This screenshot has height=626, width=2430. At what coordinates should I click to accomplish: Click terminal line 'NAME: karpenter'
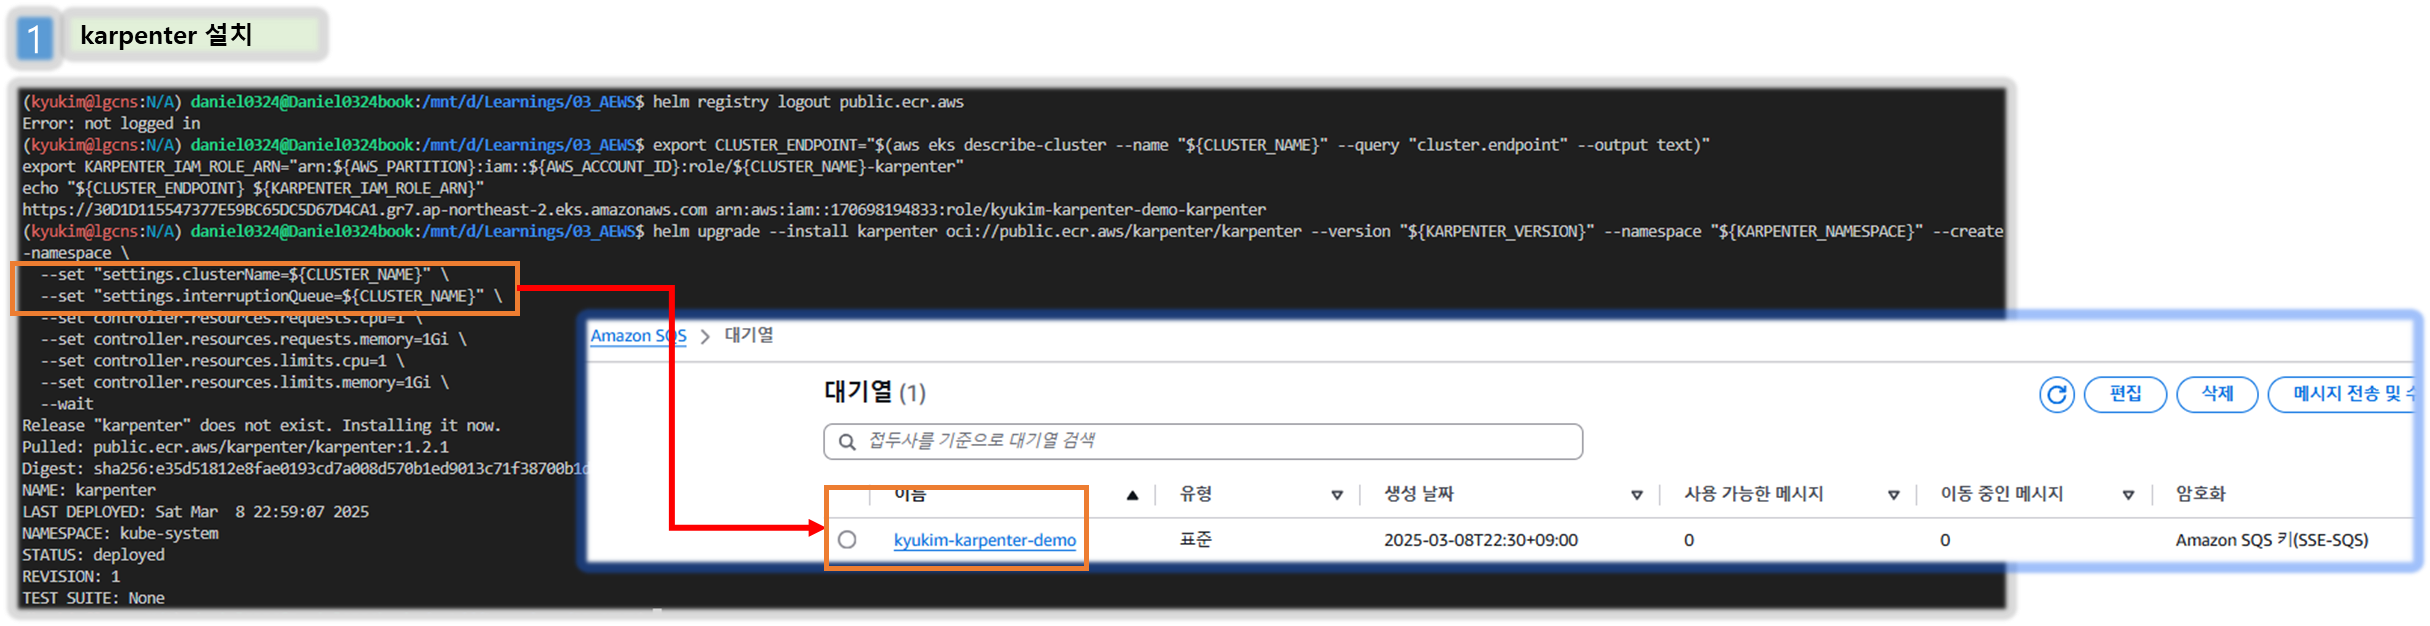89,491
